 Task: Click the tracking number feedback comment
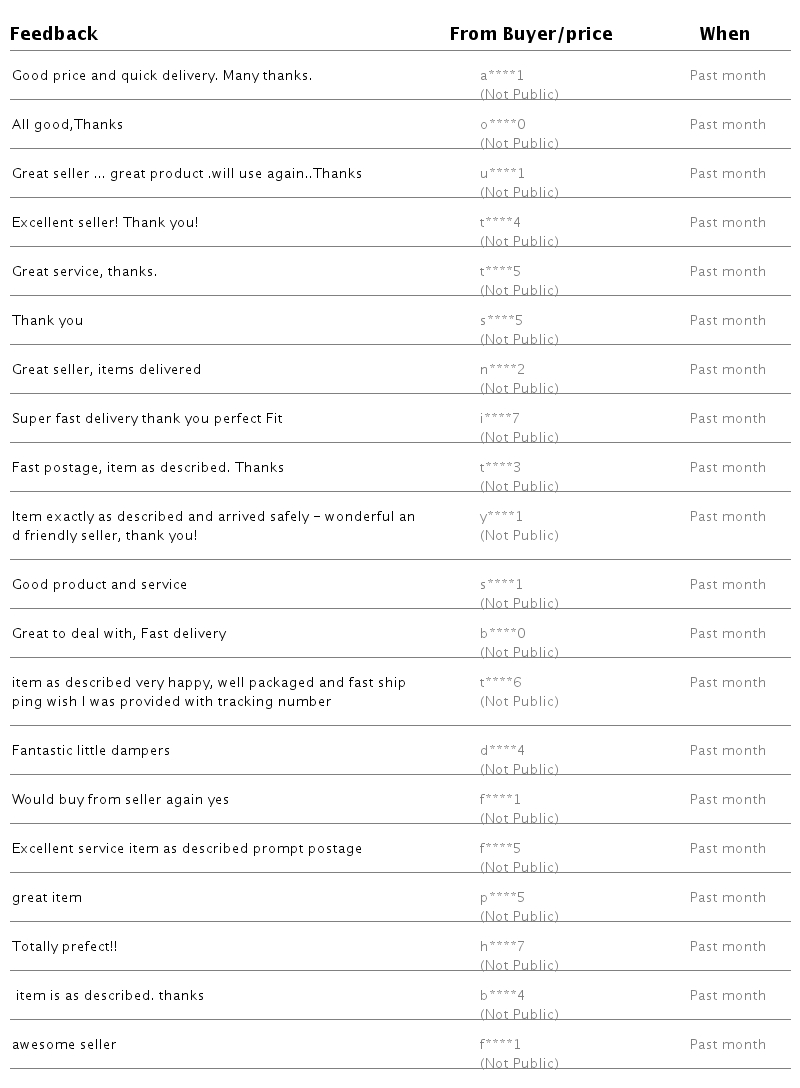[x=209, y=692]
